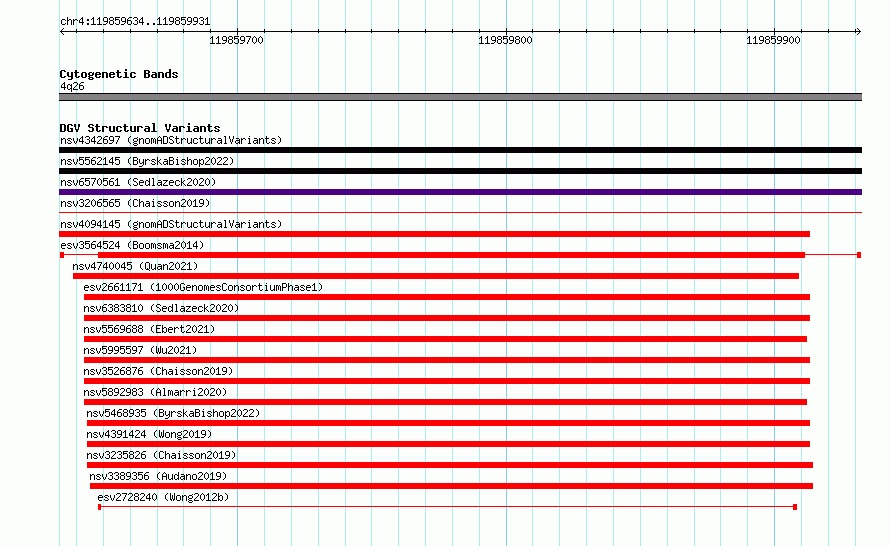Image resolution: width=890 pixels, height=546 pixels.
Task: Click label nsv3389356 (Audano2019)
Action: 158,476
